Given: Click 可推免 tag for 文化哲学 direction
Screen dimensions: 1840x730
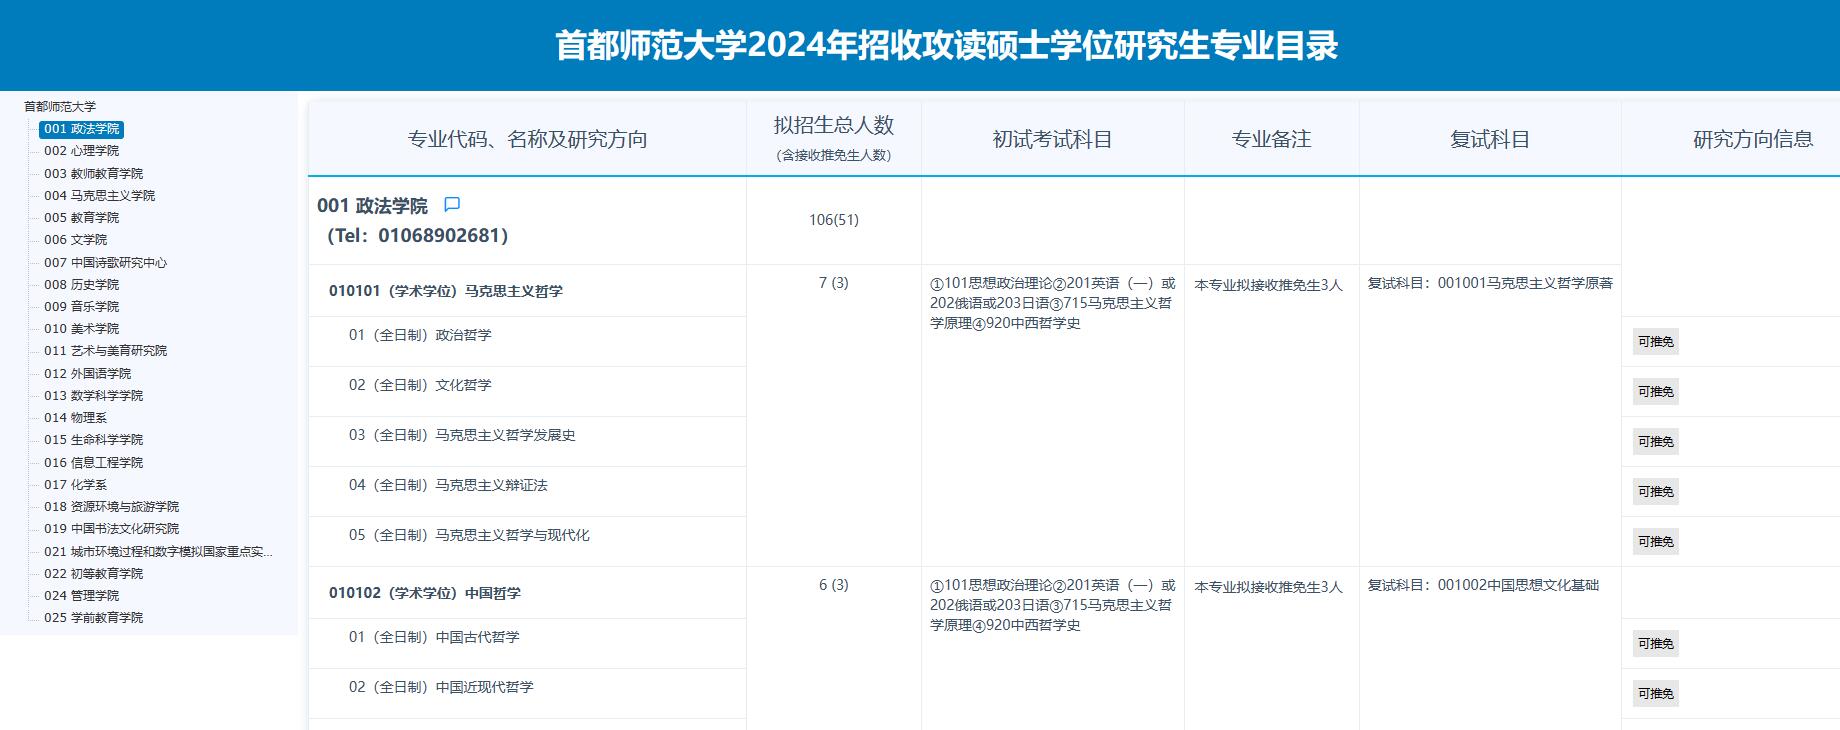Looking at the screenshot, I should point(1655,392).
